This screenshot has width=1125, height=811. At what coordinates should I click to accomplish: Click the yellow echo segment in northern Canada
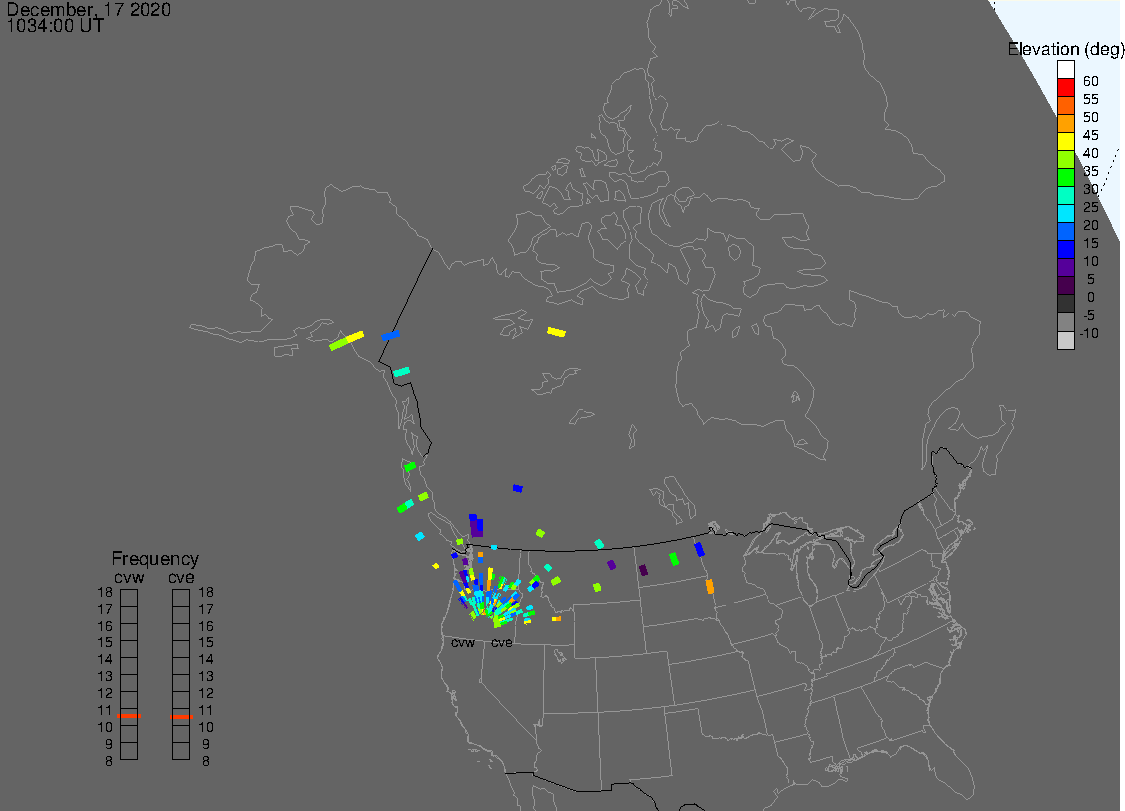(556, 332)
